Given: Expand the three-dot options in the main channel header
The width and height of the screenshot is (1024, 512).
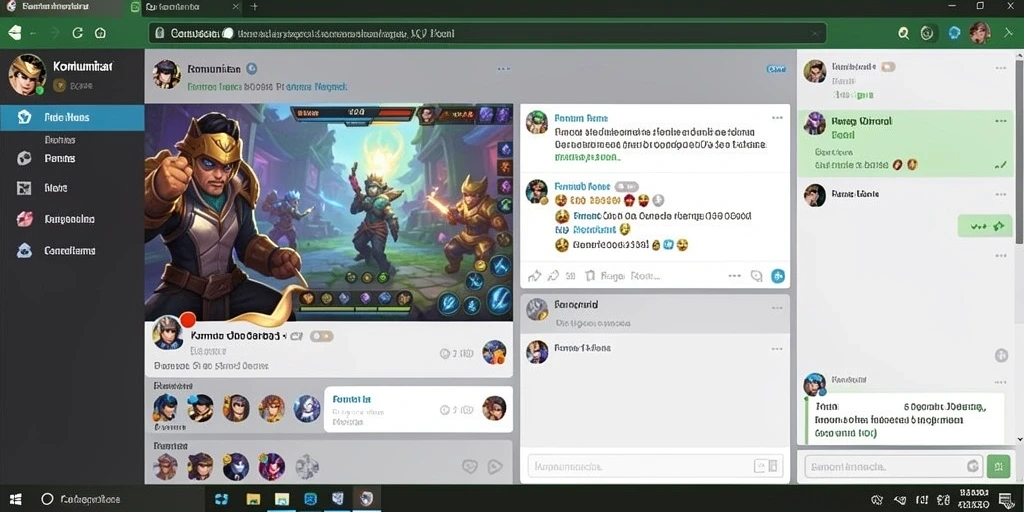Looking at the screenshot, I should (503, 69).
